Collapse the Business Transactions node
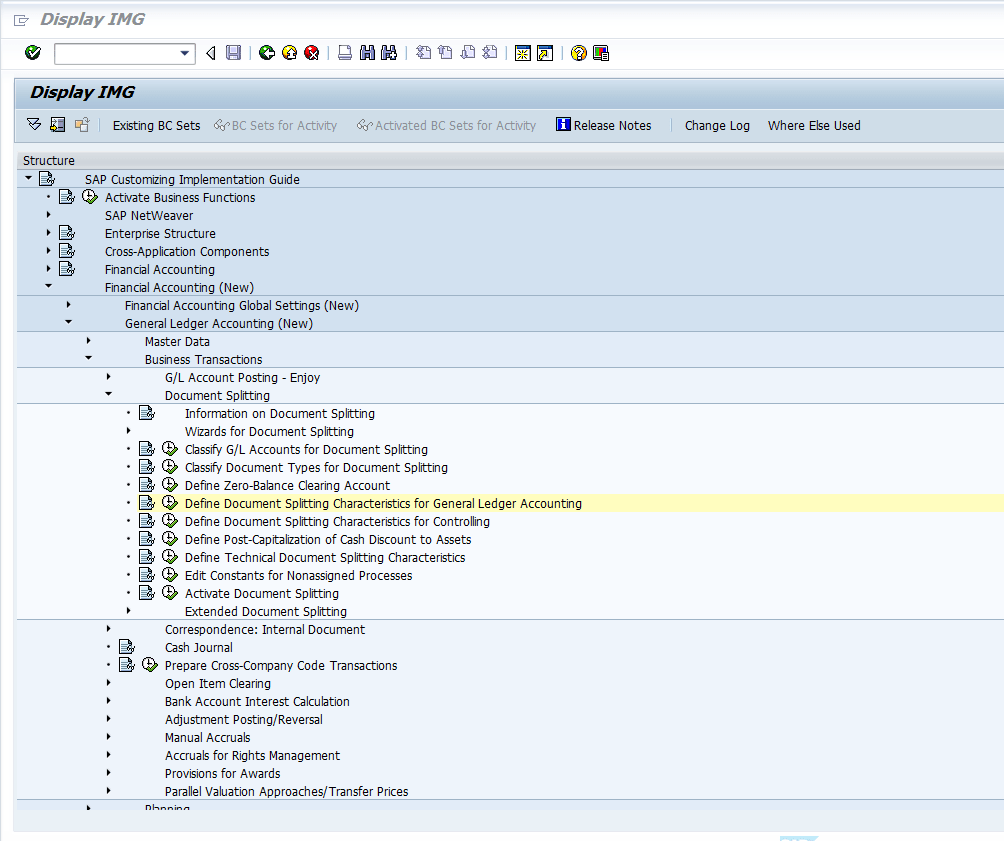The image size is (1004, 841). [88, 359]
